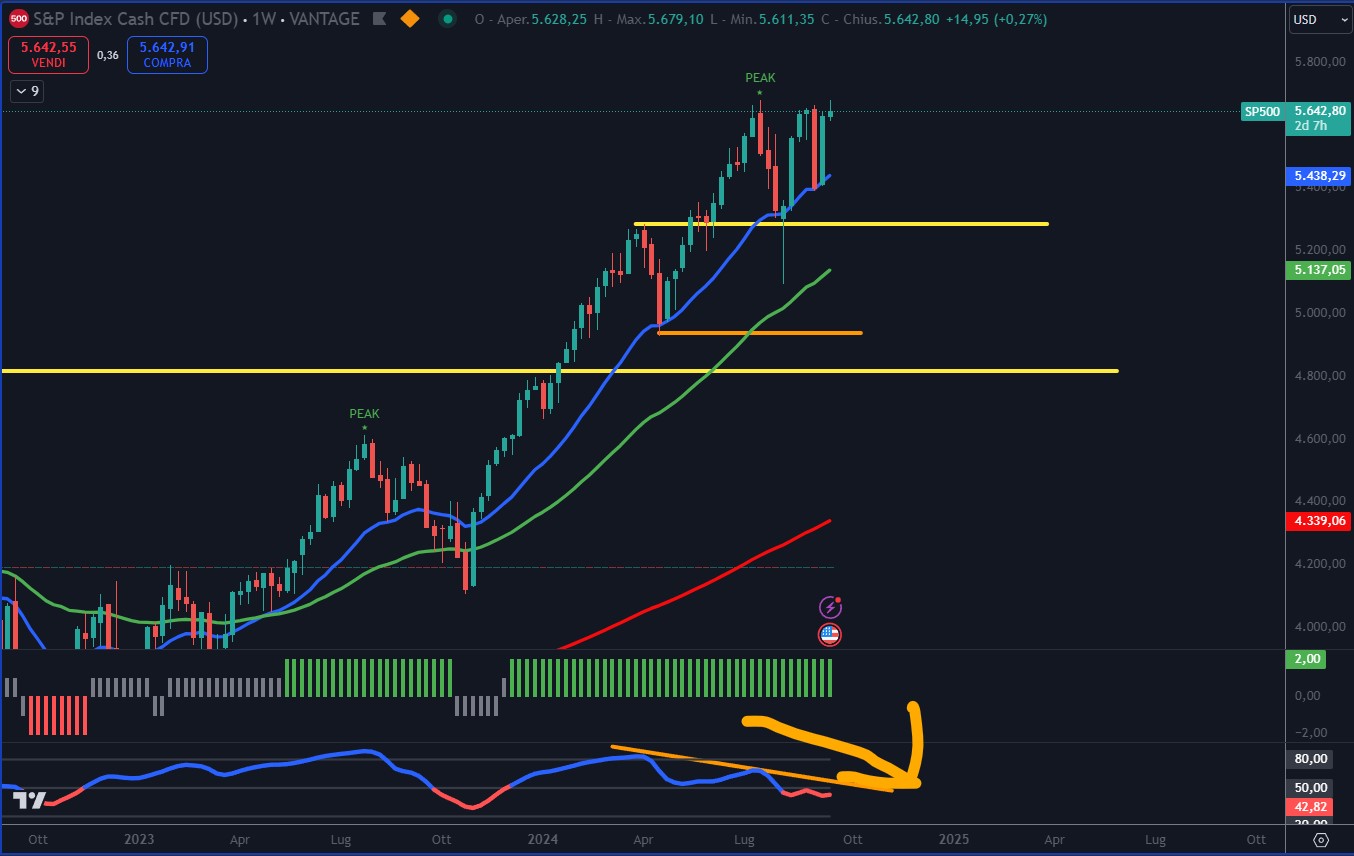The image size is (1354, 856).
Task: Click the TradingView logo on the chart
Action: point(29,799)
